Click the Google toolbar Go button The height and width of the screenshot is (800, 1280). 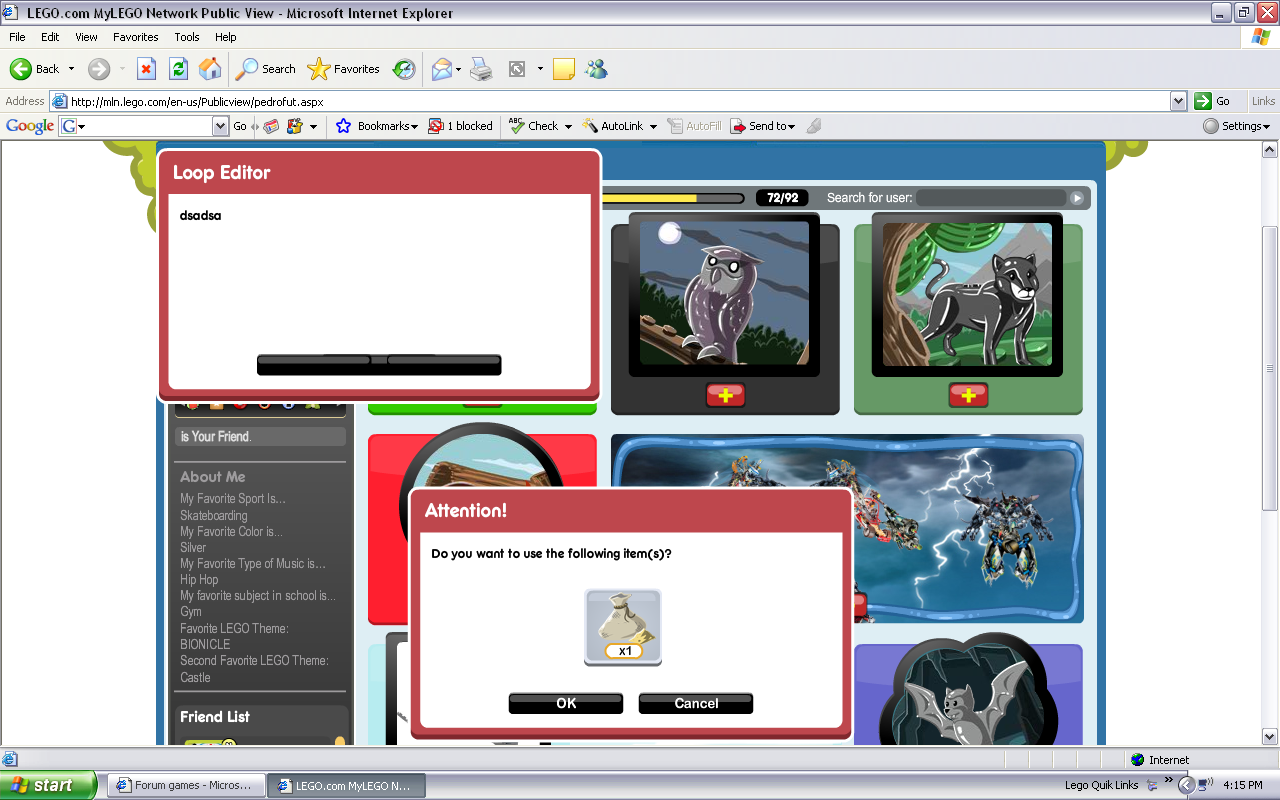coord(240,126)
